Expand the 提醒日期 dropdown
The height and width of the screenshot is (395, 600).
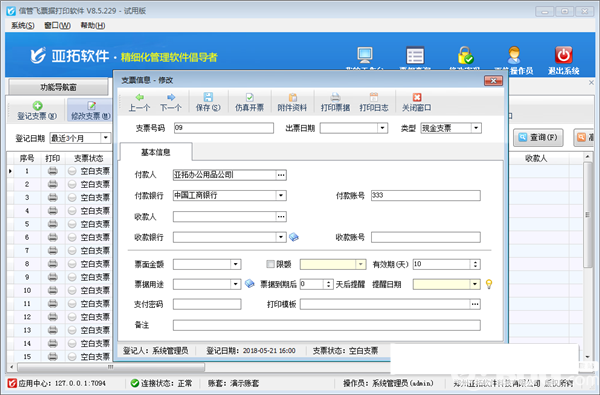(475, 284)
